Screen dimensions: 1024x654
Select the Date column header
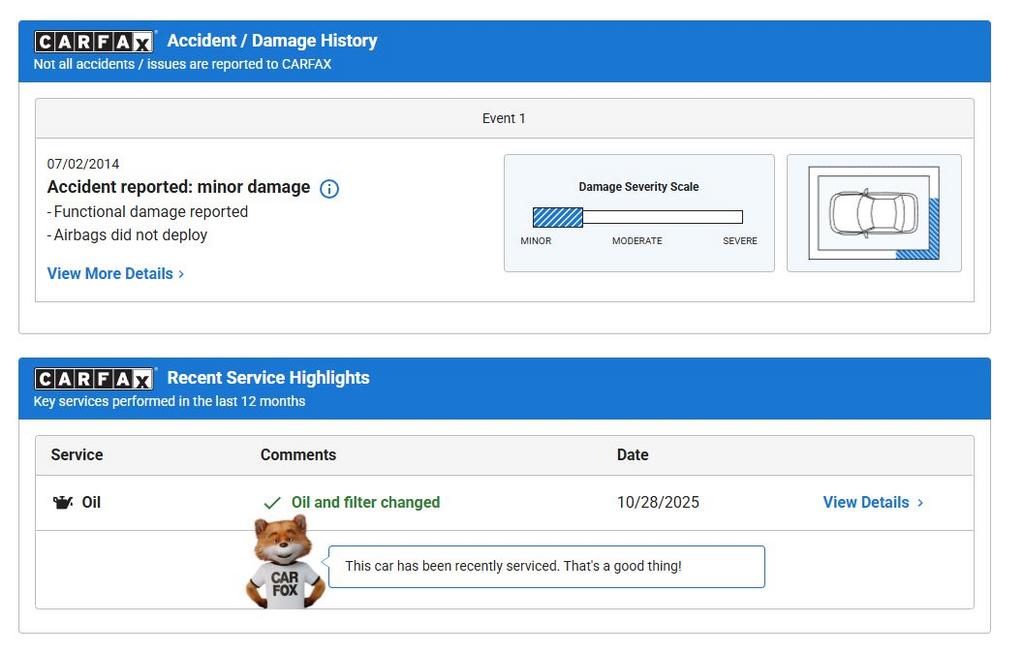632,455
